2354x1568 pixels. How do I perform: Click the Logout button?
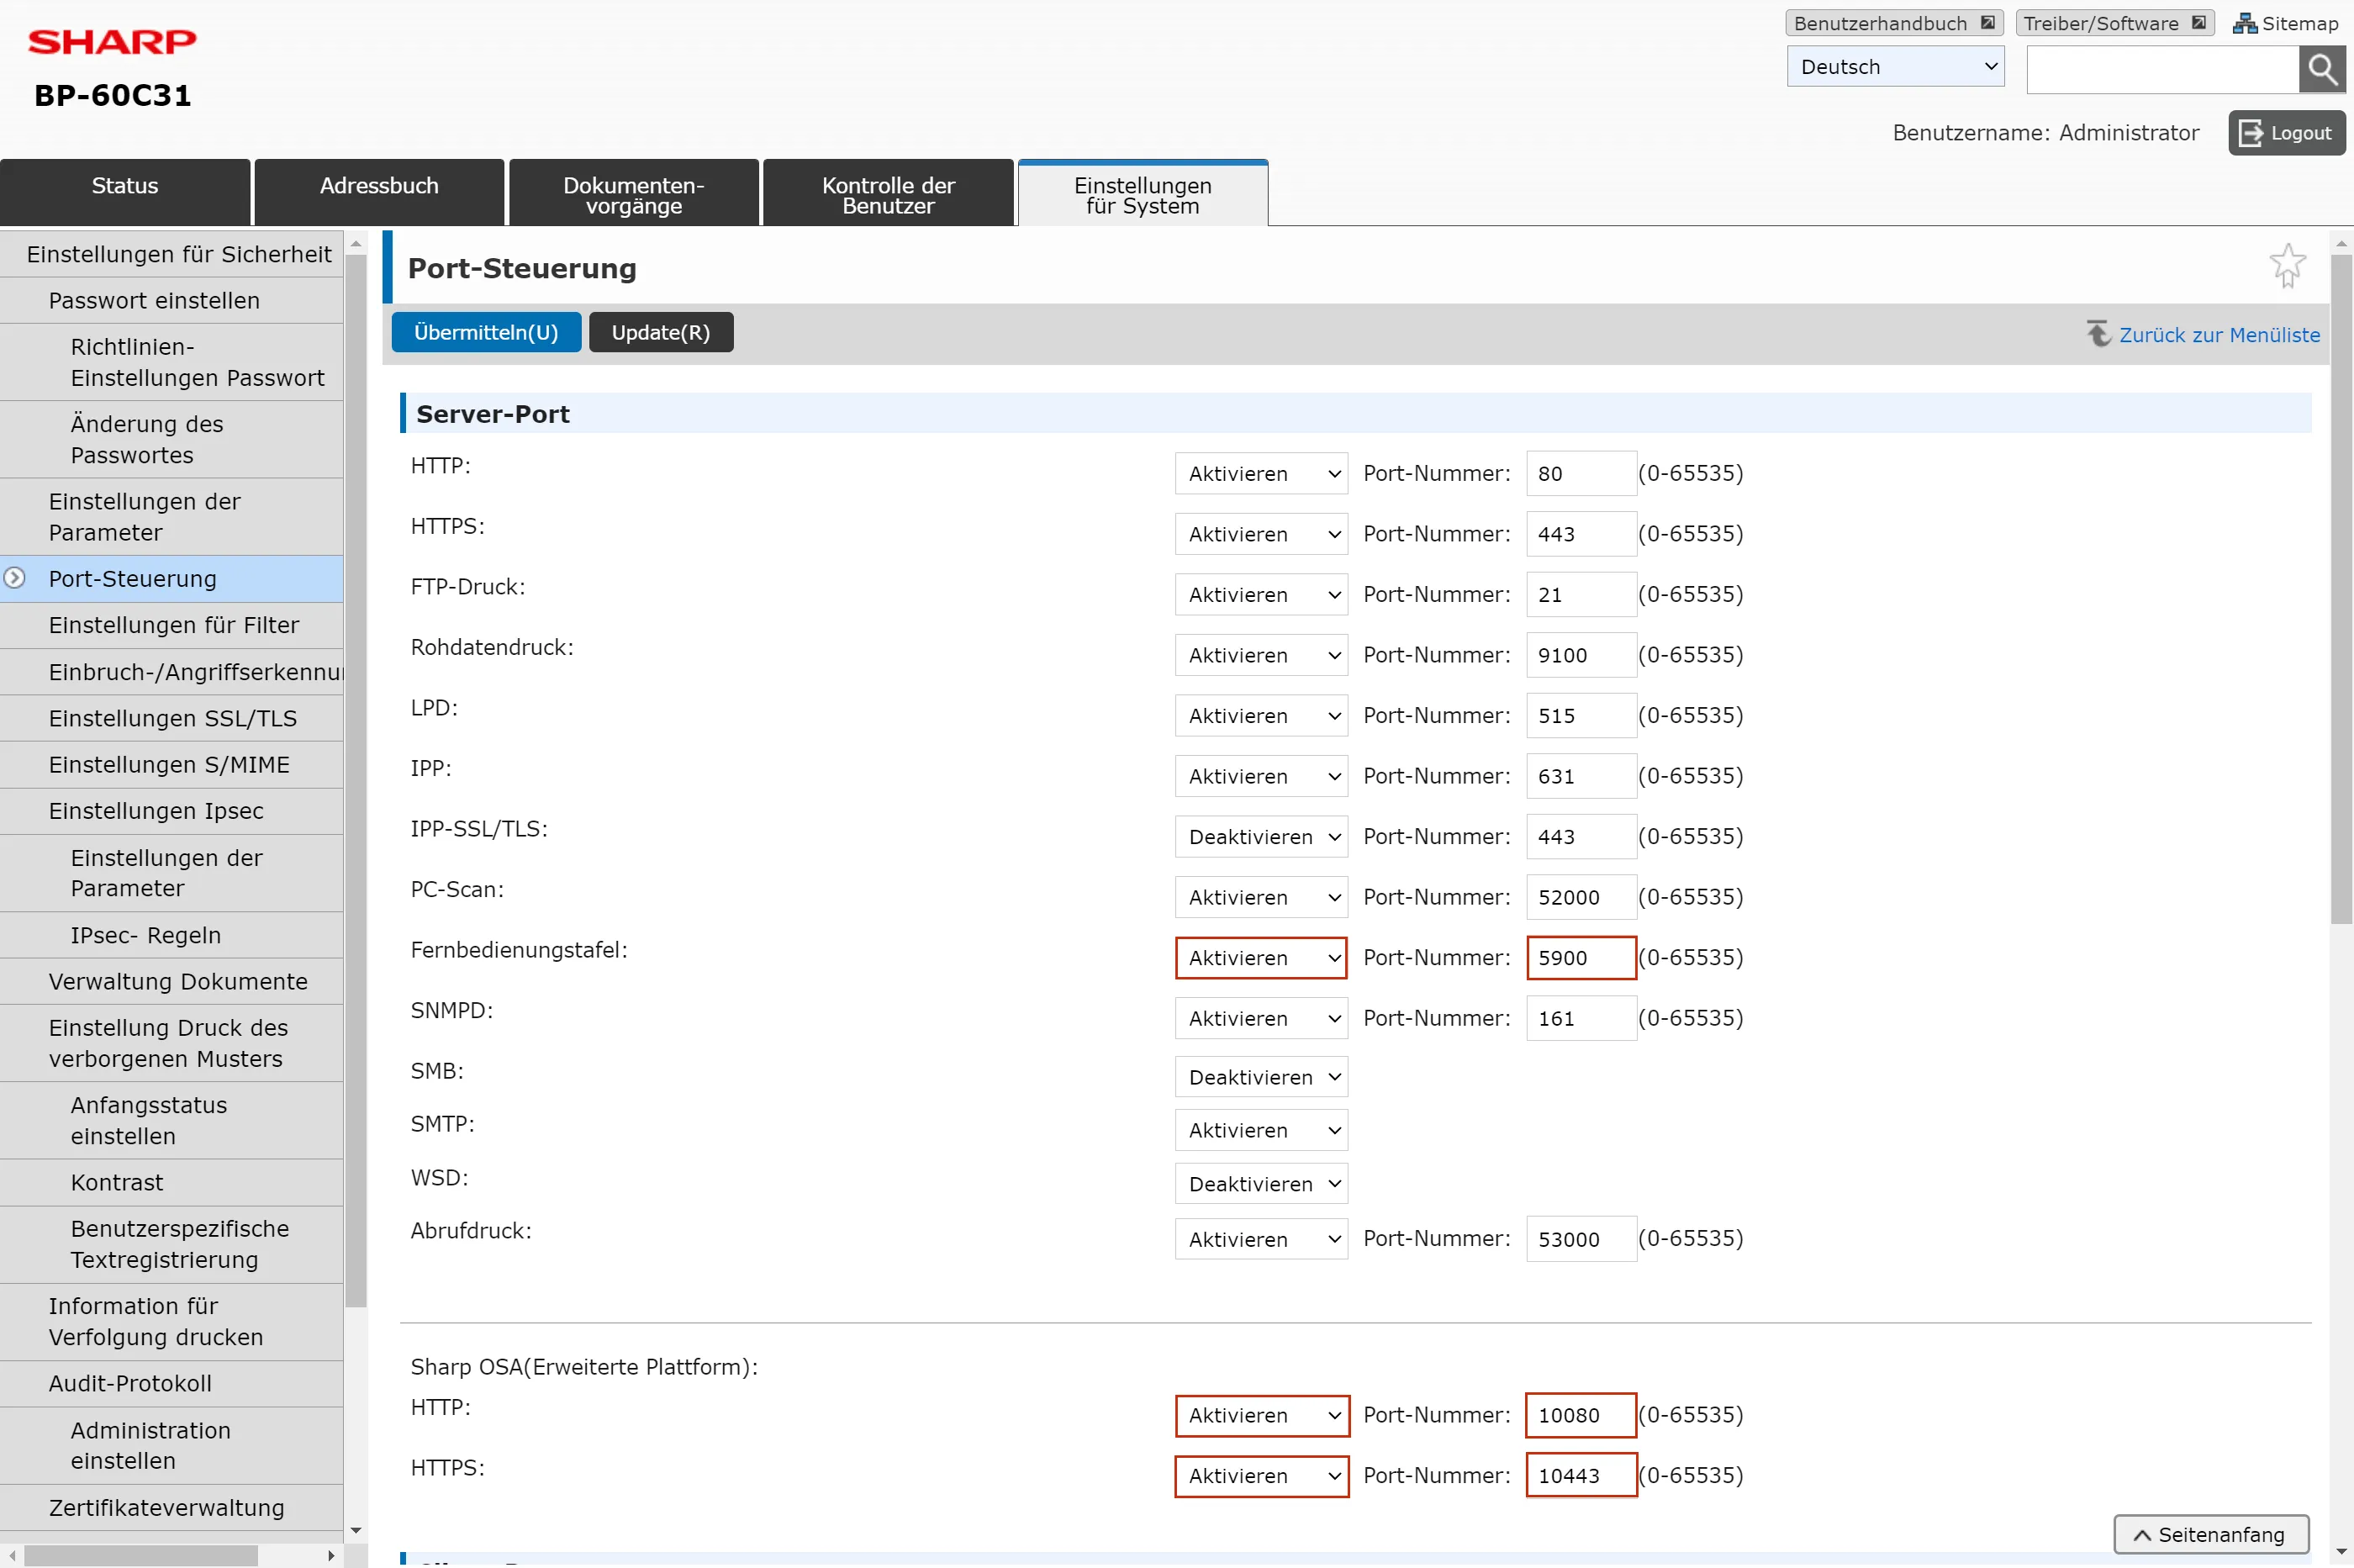pos(2286,133)
